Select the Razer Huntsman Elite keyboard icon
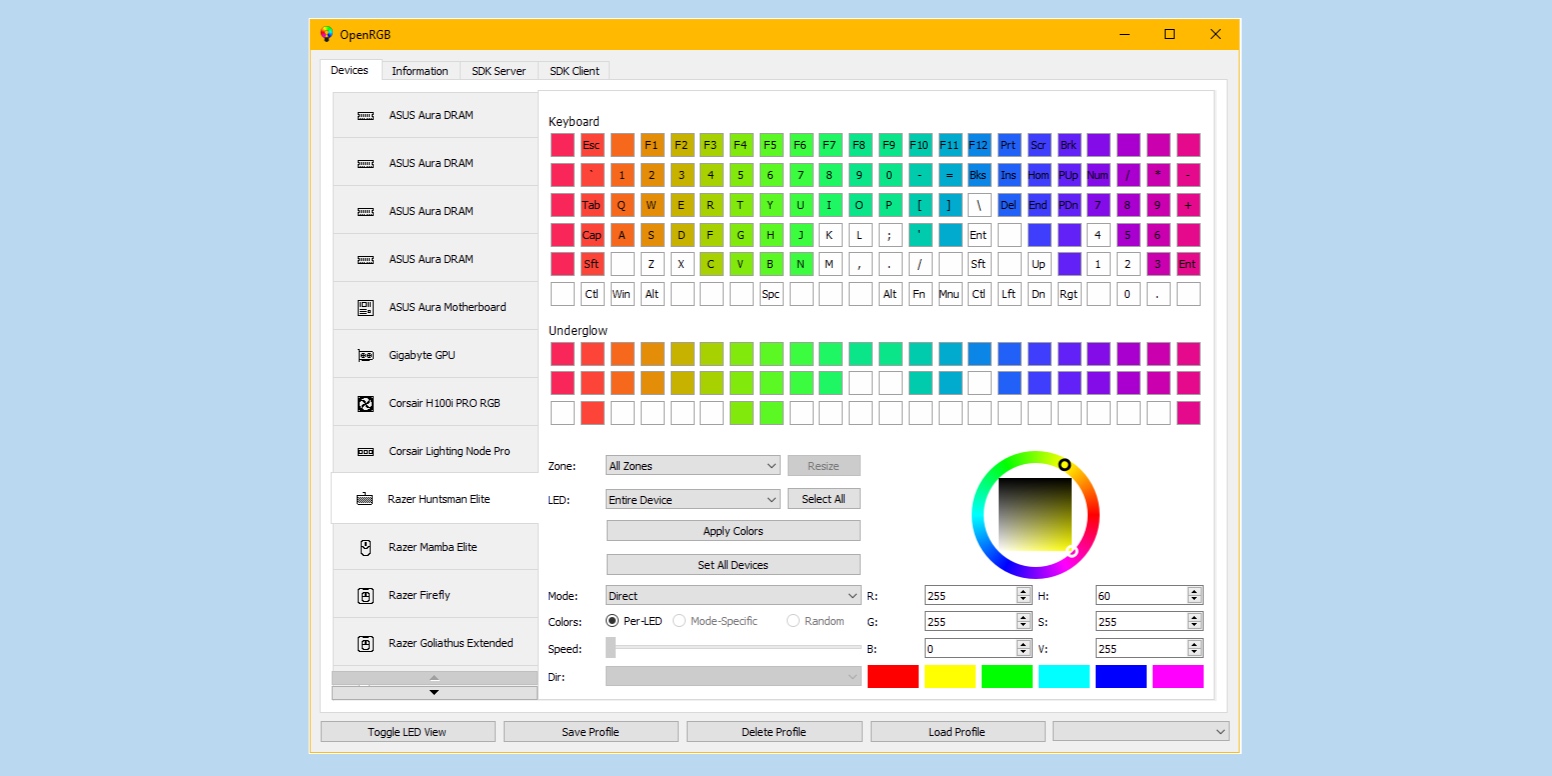 pos(365,499)
